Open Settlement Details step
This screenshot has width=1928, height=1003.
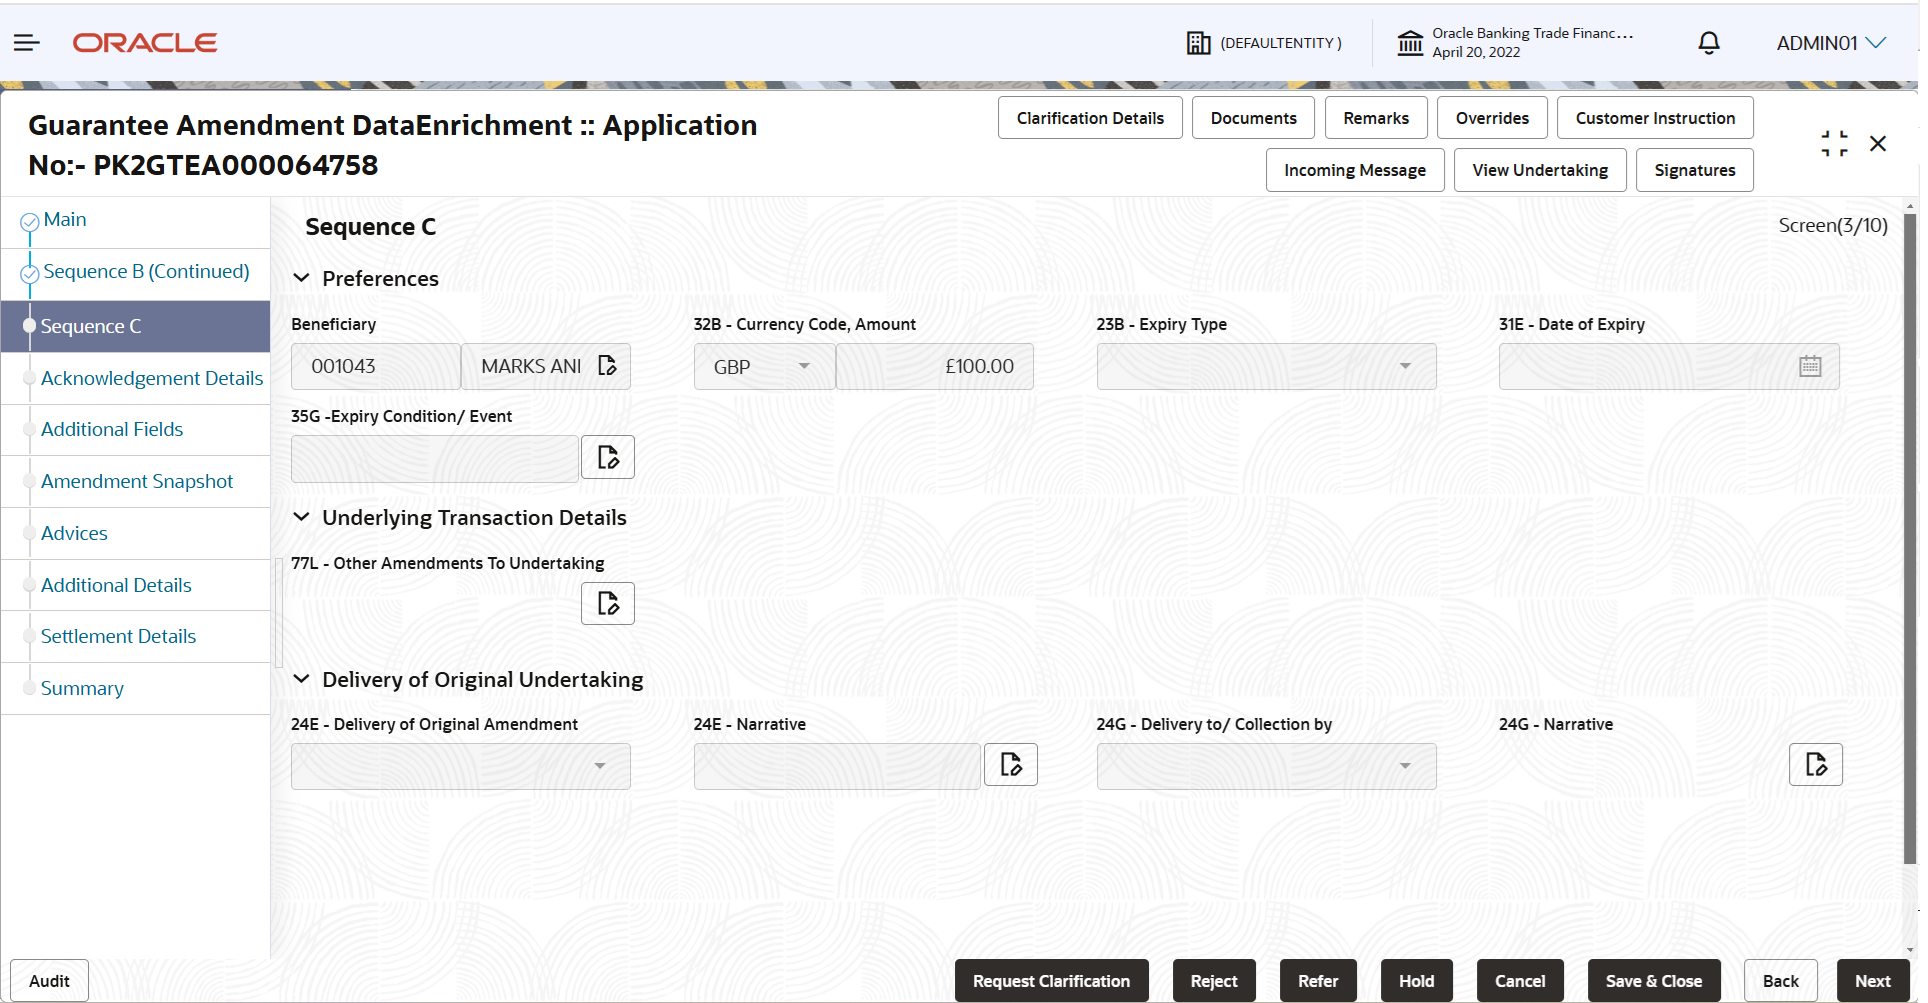pyautogui.click(x=118, y=637)
